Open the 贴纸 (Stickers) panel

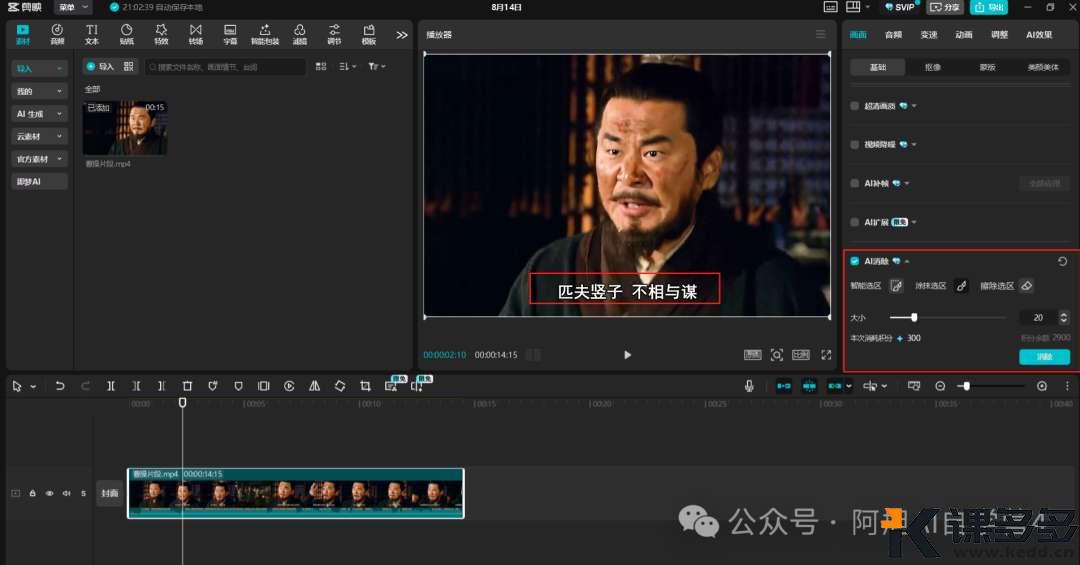tap(127, 35)
